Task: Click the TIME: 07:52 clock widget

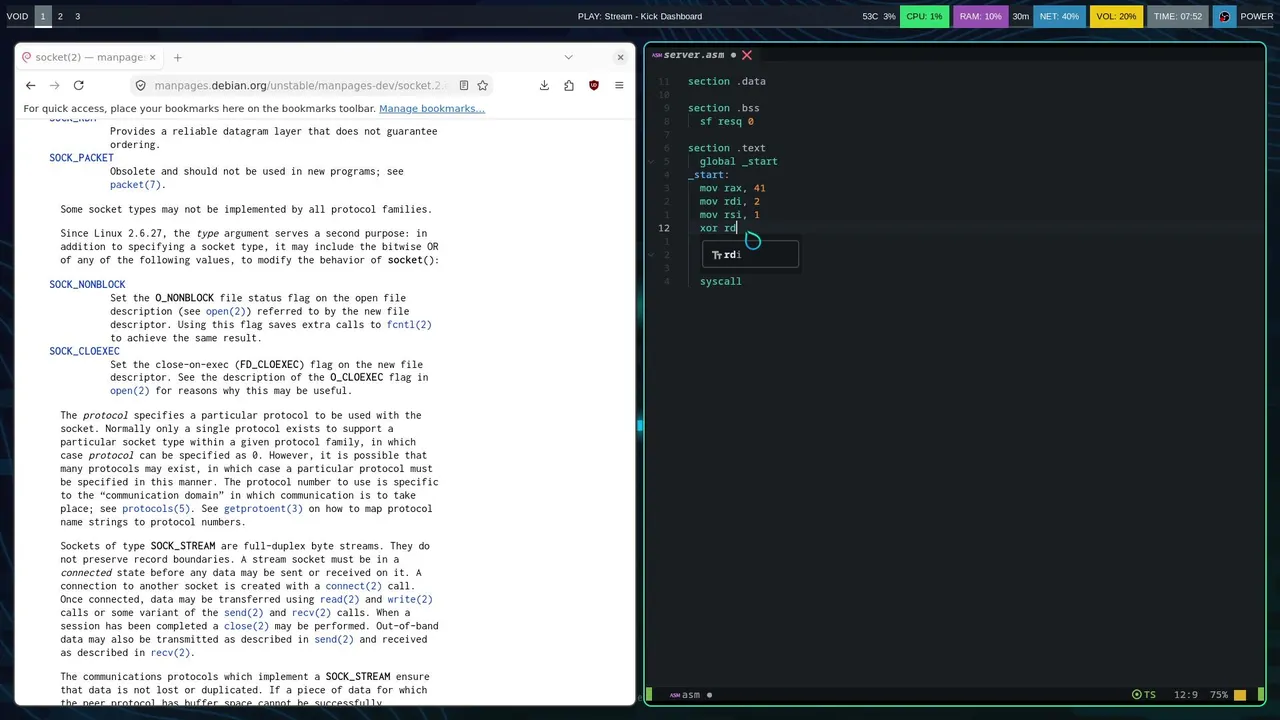Action: pos(1178,16)
